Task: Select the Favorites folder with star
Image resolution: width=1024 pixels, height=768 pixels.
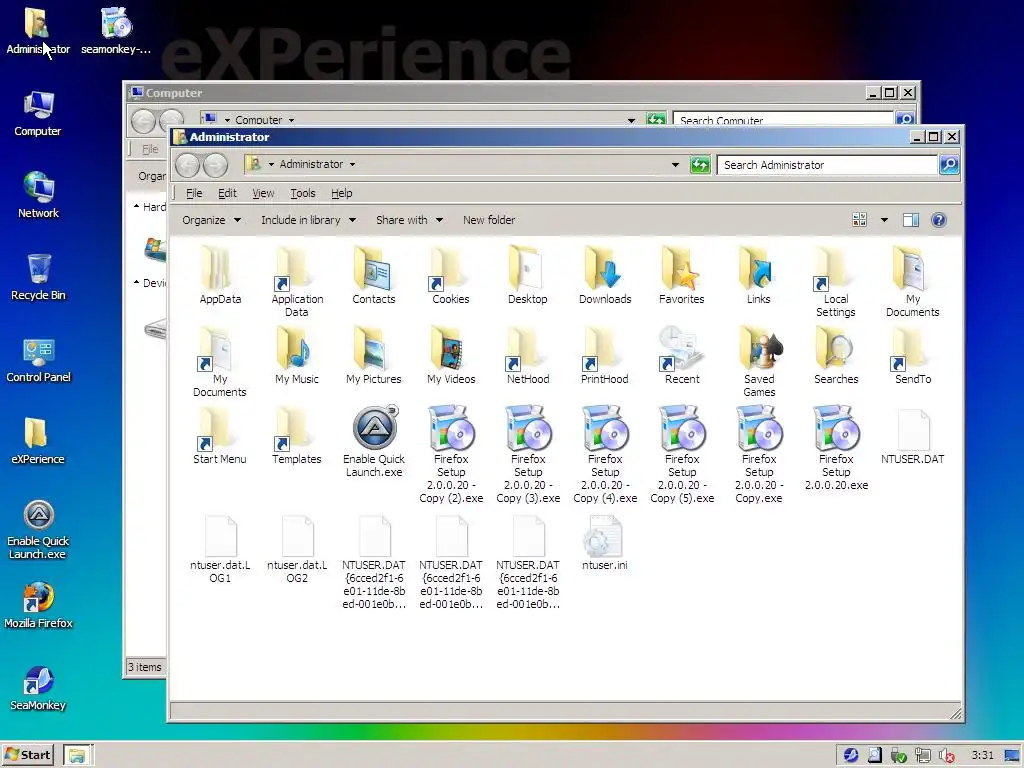Action: click(682, 276)
